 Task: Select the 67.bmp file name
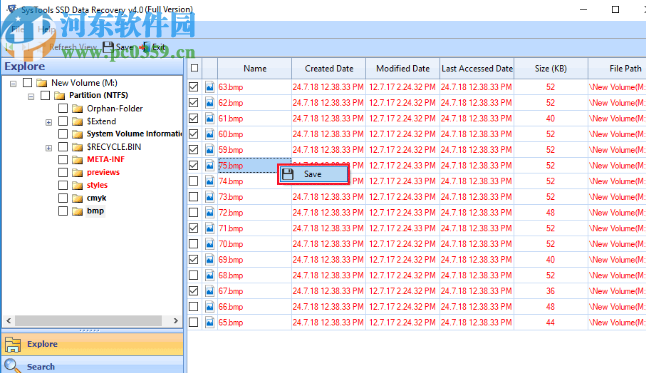[x=231, y=291]
